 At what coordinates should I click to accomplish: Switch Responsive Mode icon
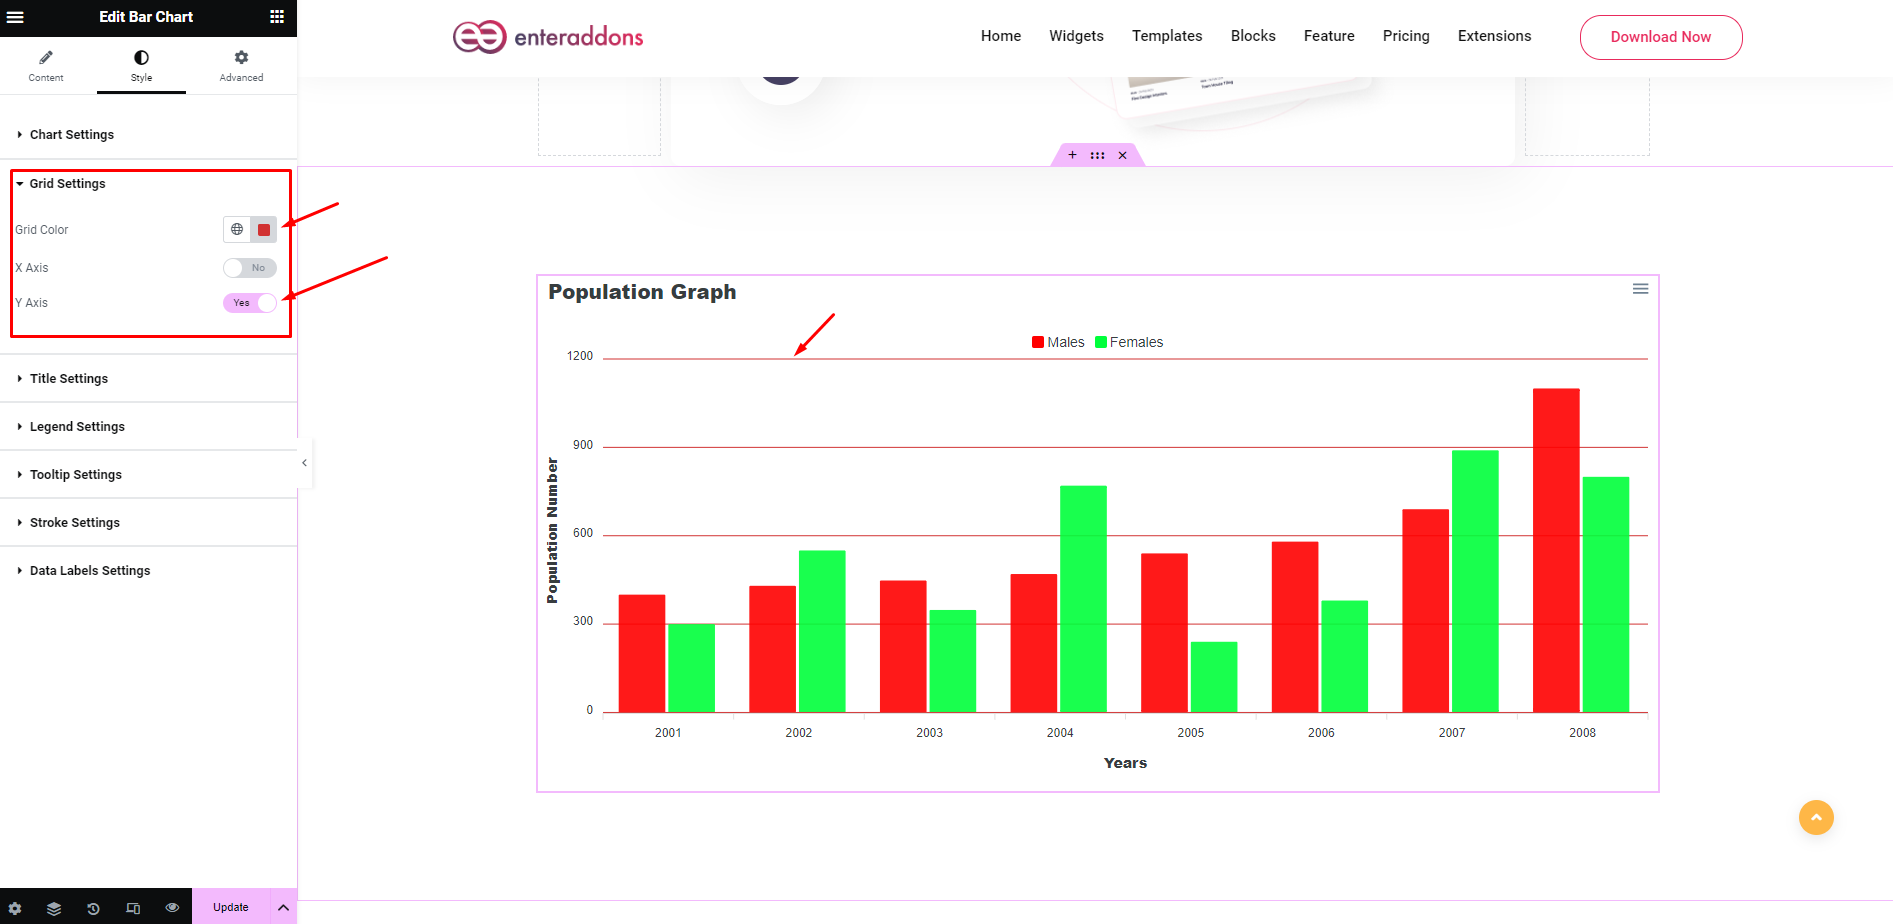coord(133,908)
